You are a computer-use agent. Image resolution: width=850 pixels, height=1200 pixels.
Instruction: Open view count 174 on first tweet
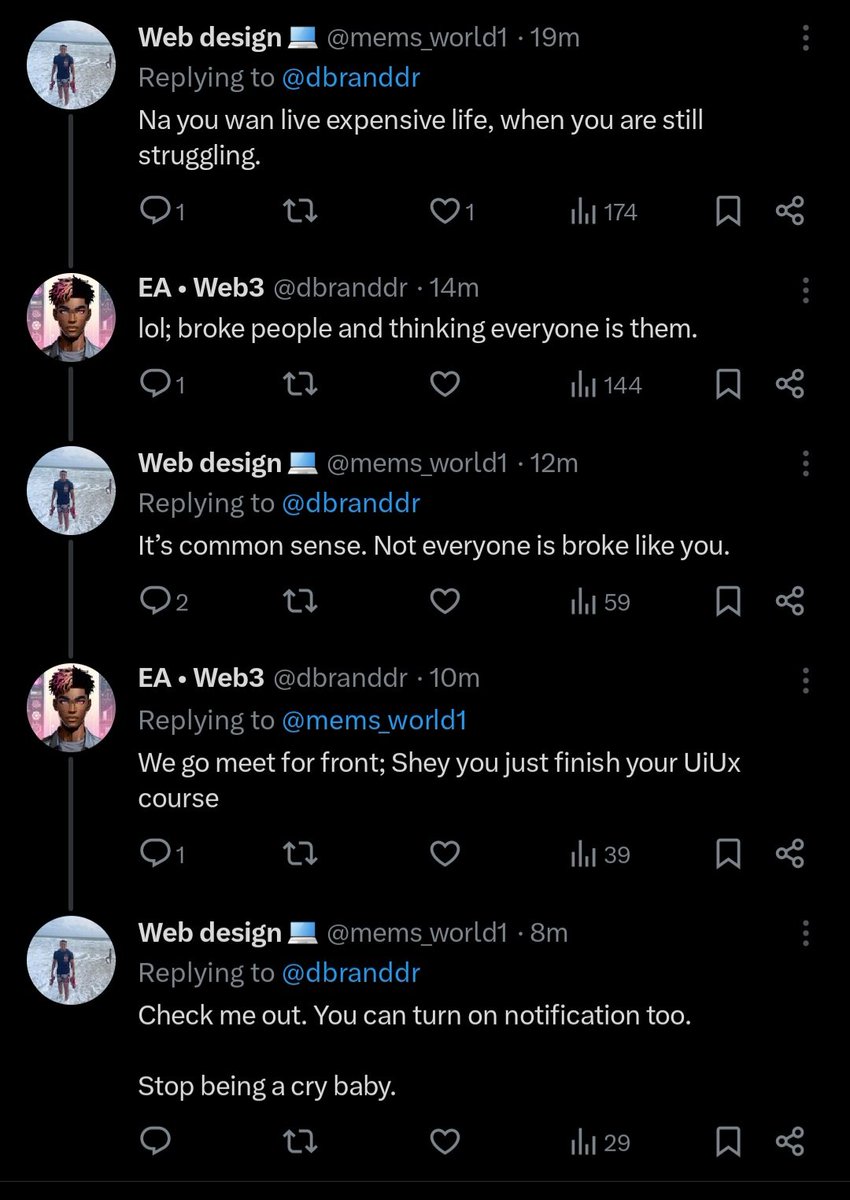tap(603, 211)
